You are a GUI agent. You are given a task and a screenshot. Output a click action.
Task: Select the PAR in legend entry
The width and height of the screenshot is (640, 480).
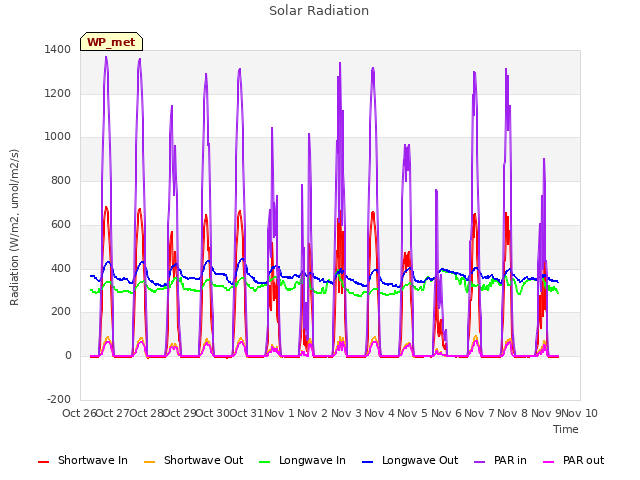tap(500, 461)
